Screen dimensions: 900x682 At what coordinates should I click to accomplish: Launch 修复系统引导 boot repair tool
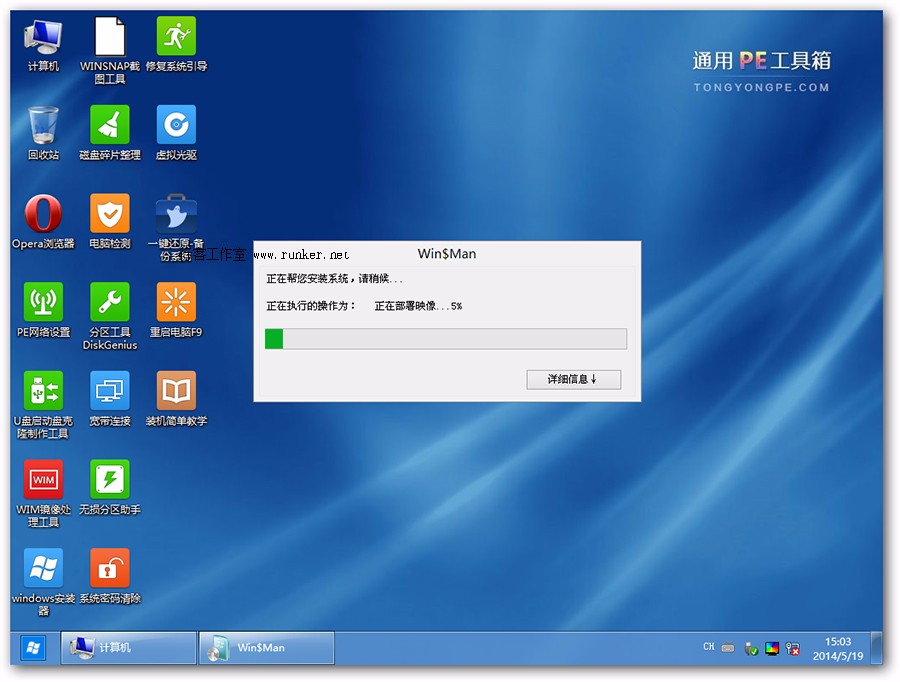(x=176, y=38)
